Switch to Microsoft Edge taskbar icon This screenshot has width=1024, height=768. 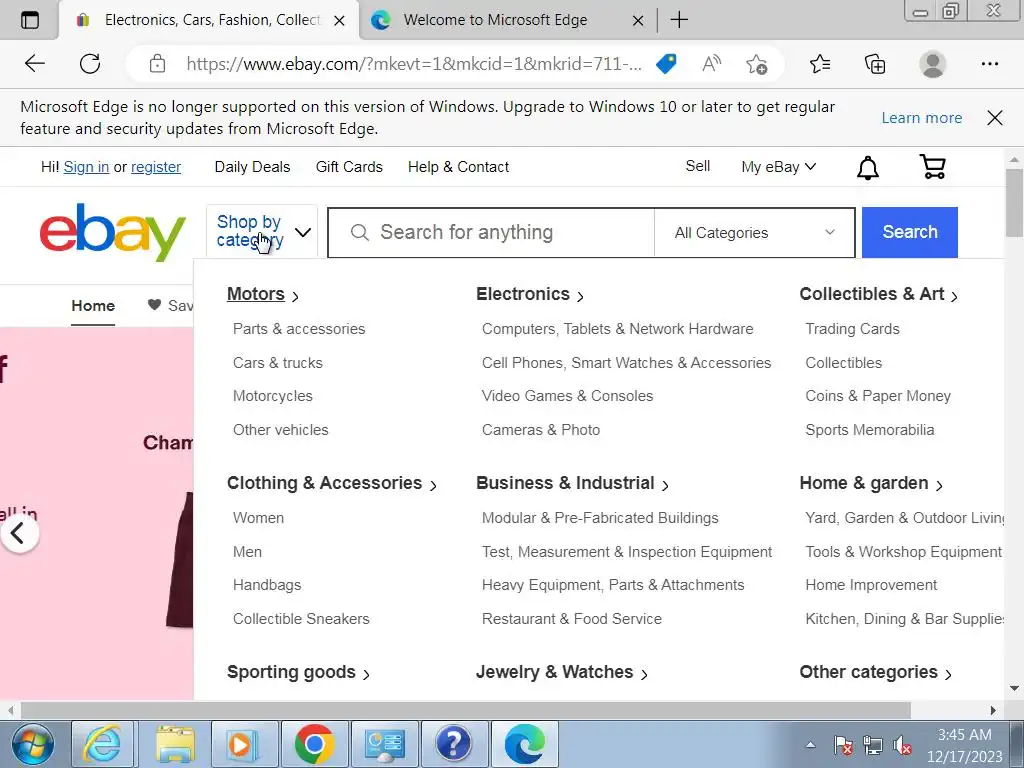[x=524, y=744]
